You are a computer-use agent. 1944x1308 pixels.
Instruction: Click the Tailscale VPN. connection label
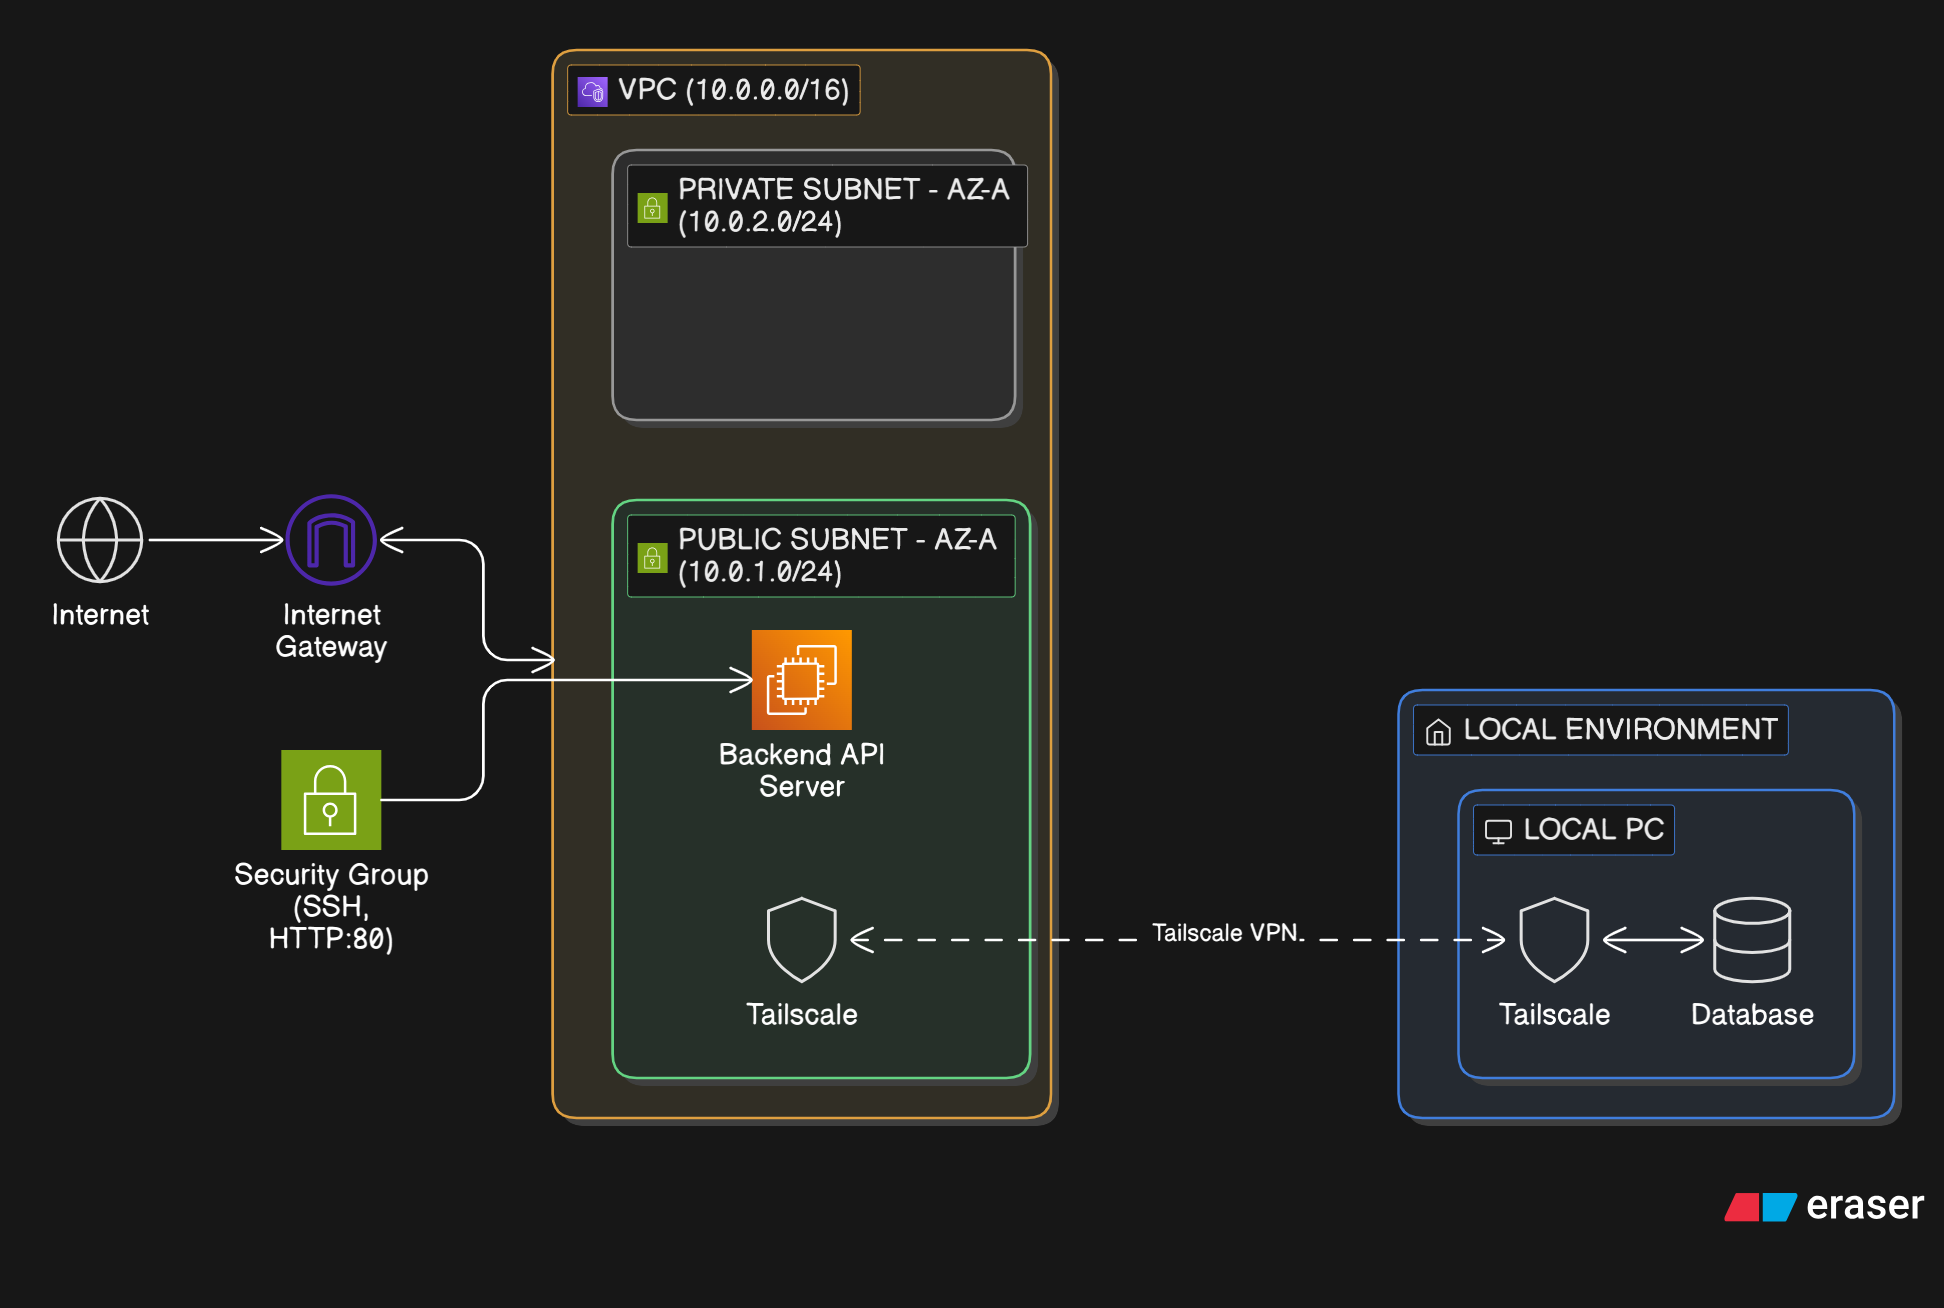[1228, 933]
